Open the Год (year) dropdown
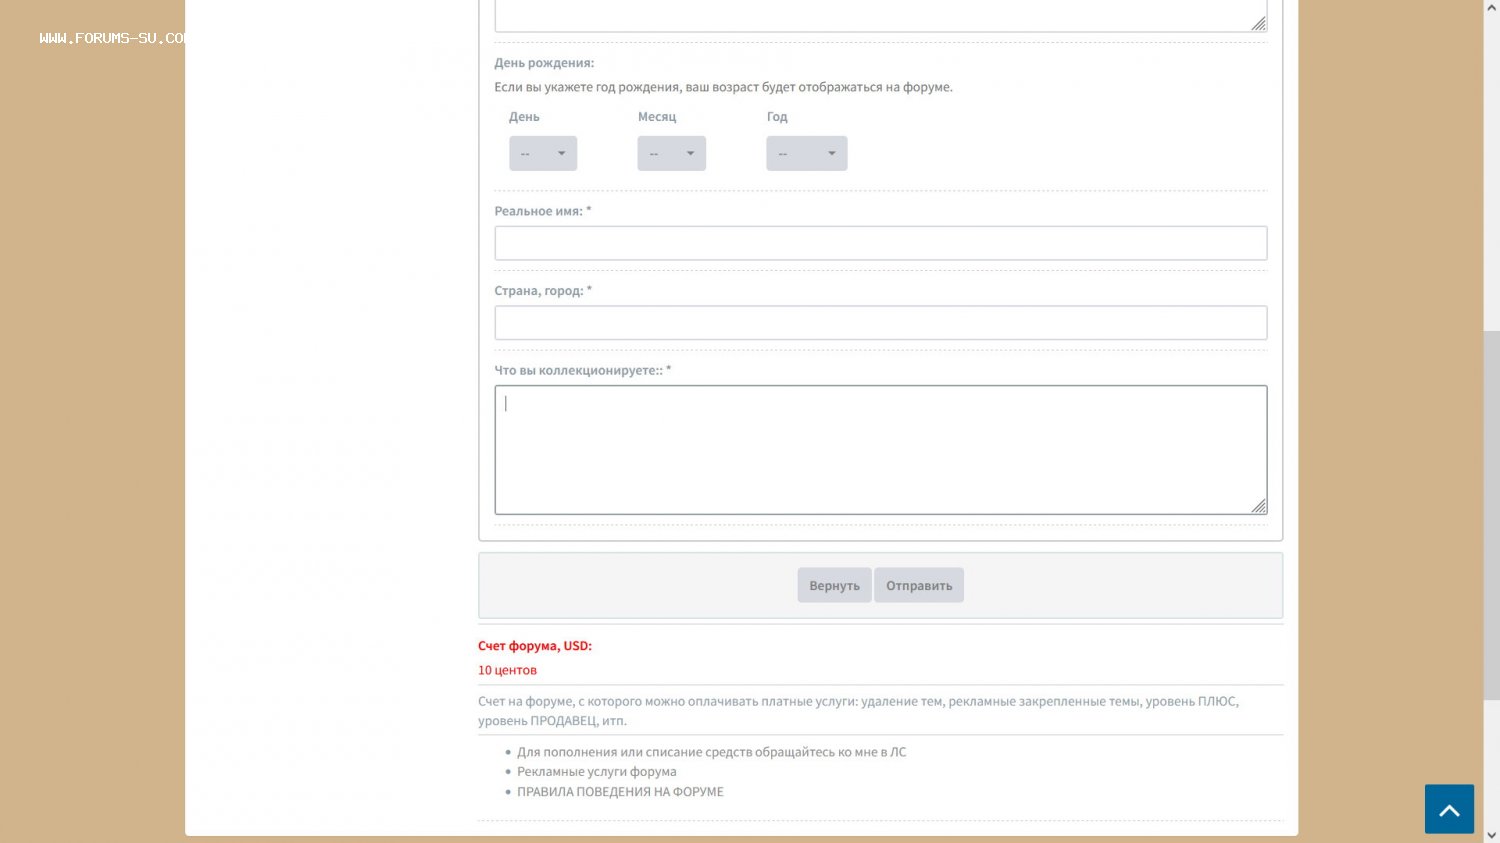 [806, 153]
